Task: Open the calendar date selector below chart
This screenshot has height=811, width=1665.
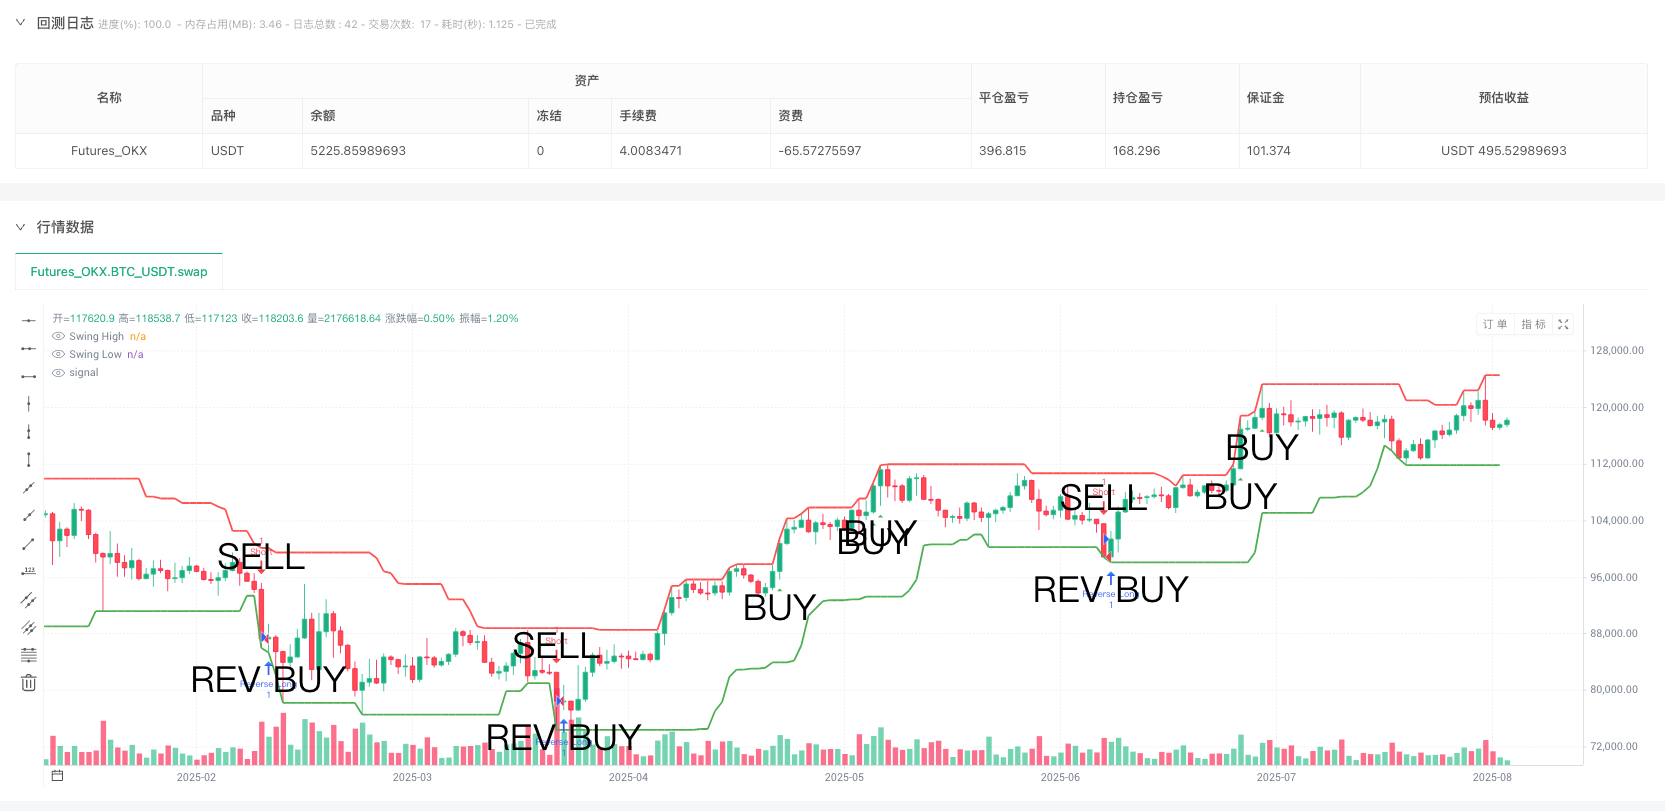Action: 57,775
